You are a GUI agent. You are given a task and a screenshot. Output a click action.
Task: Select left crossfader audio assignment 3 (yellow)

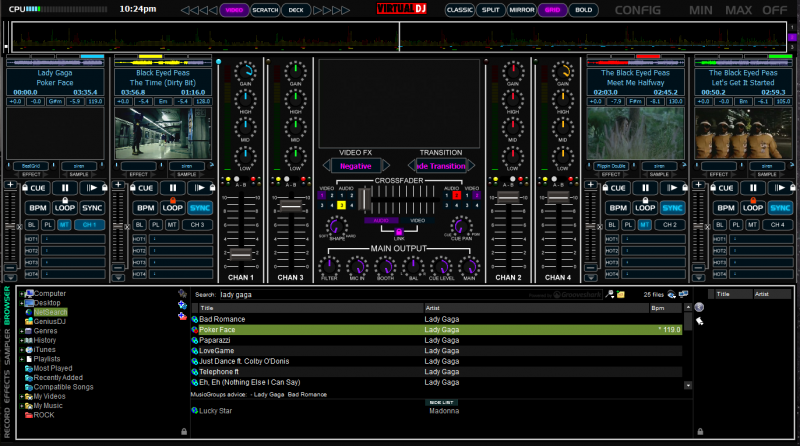click(341, 205)
